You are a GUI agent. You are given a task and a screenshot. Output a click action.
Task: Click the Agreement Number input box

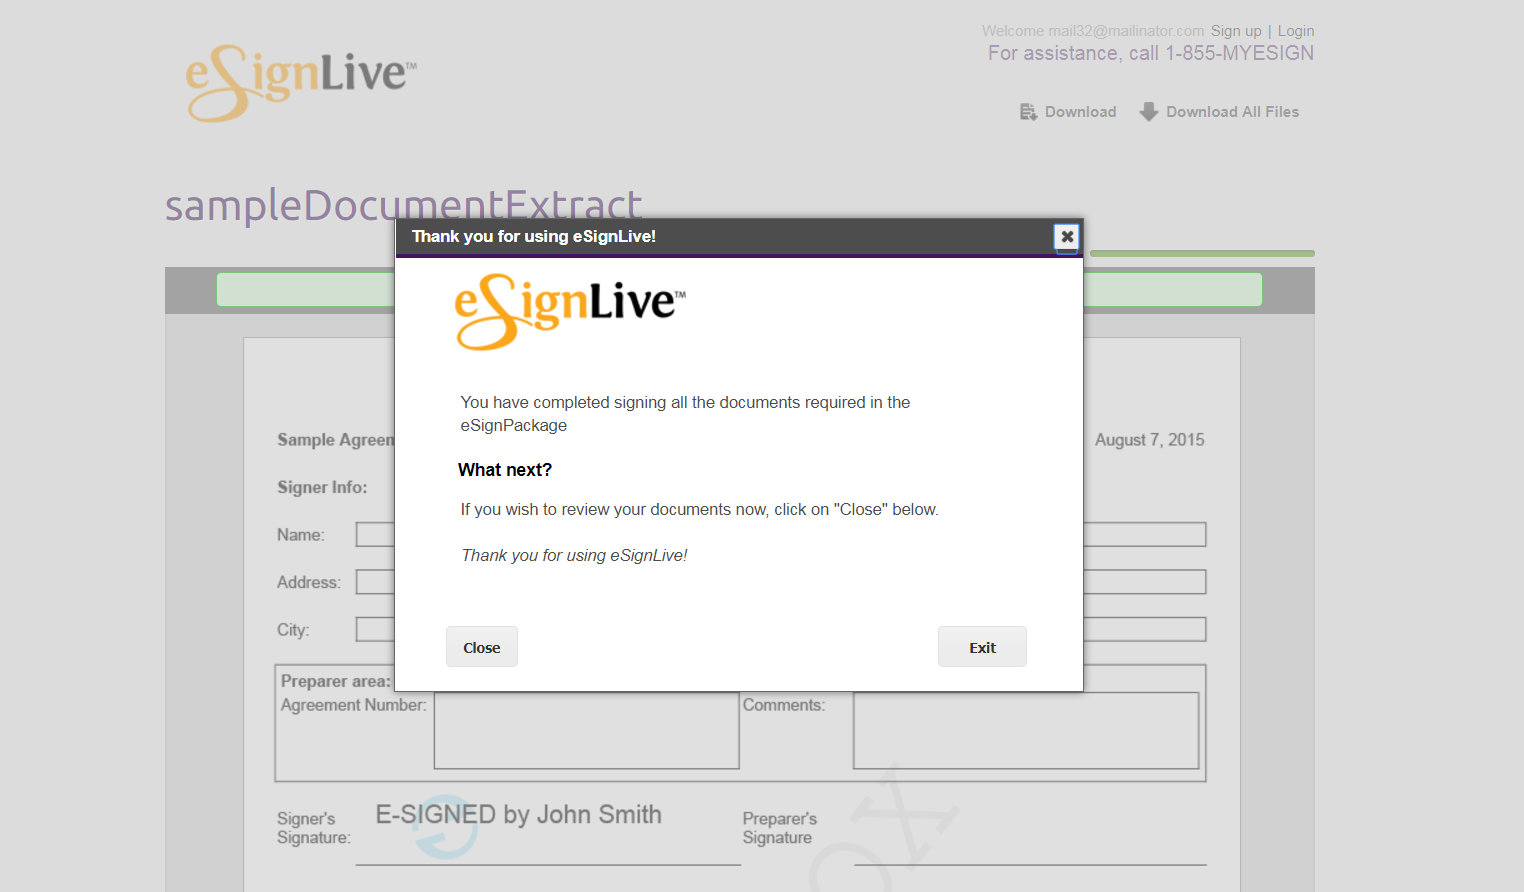point(586,730)
